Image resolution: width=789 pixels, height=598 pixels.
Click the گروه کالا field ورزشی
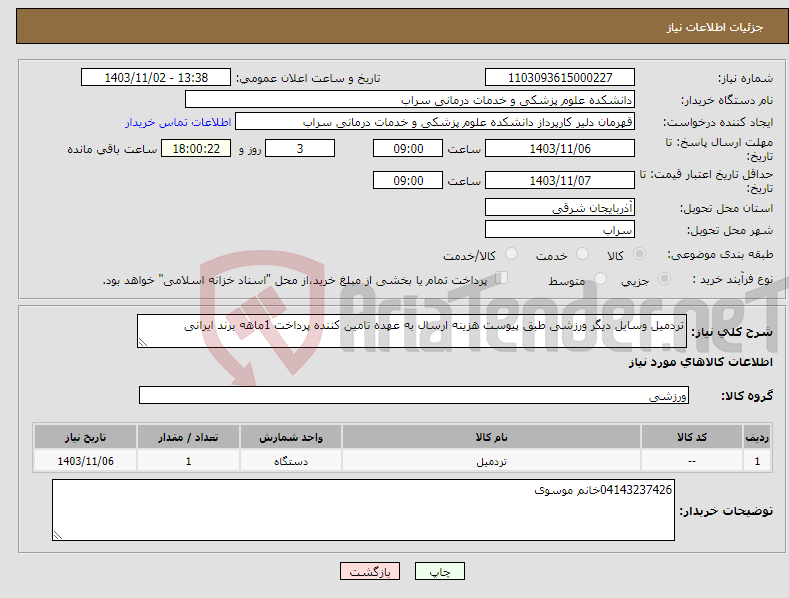coord(414,395)
